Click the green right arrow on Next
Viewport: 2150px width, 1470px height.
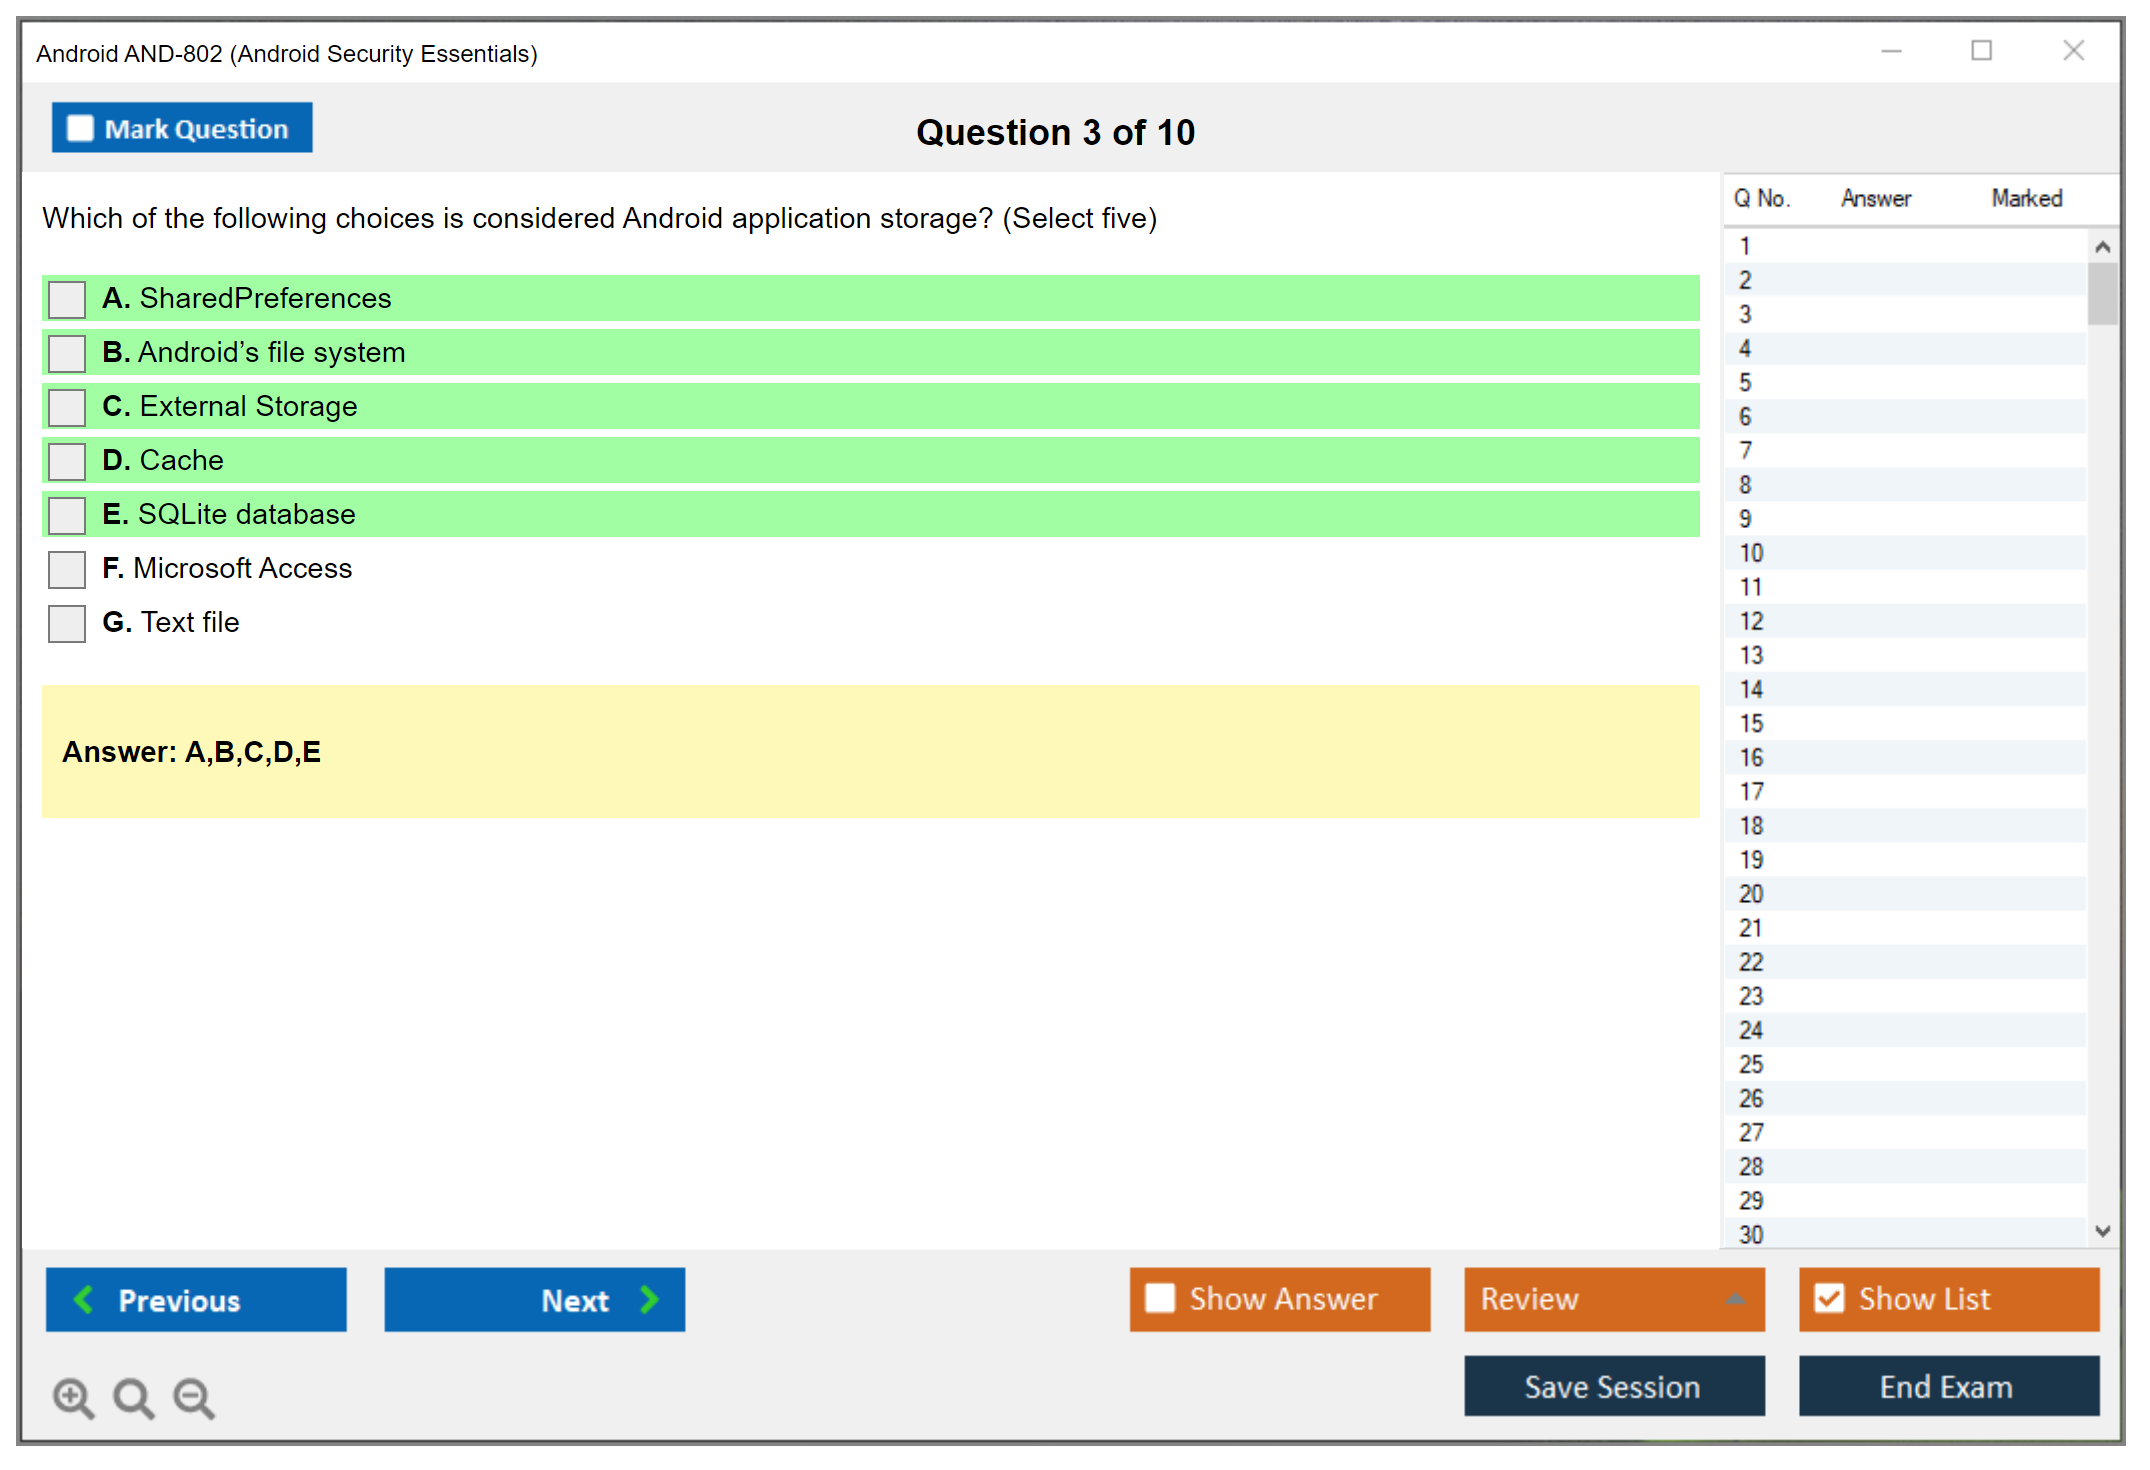(x=649, y=1299)
